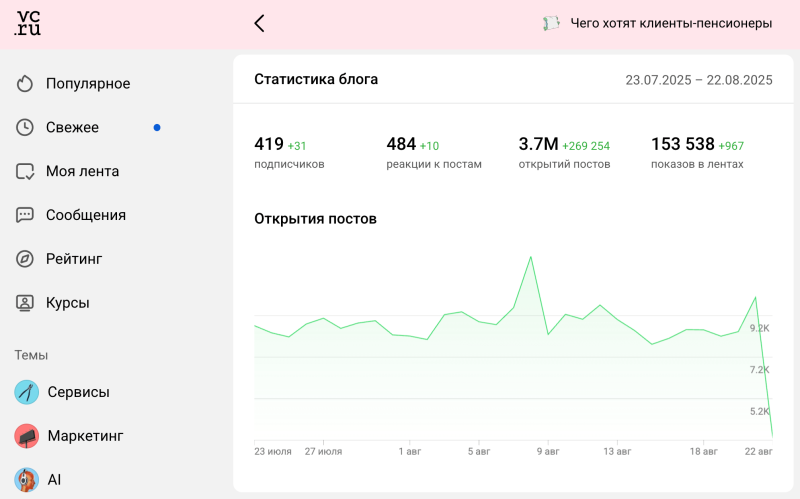Click the clock icon beside Свежее
This screenshot has height=499, width=800.
point(26,128)
